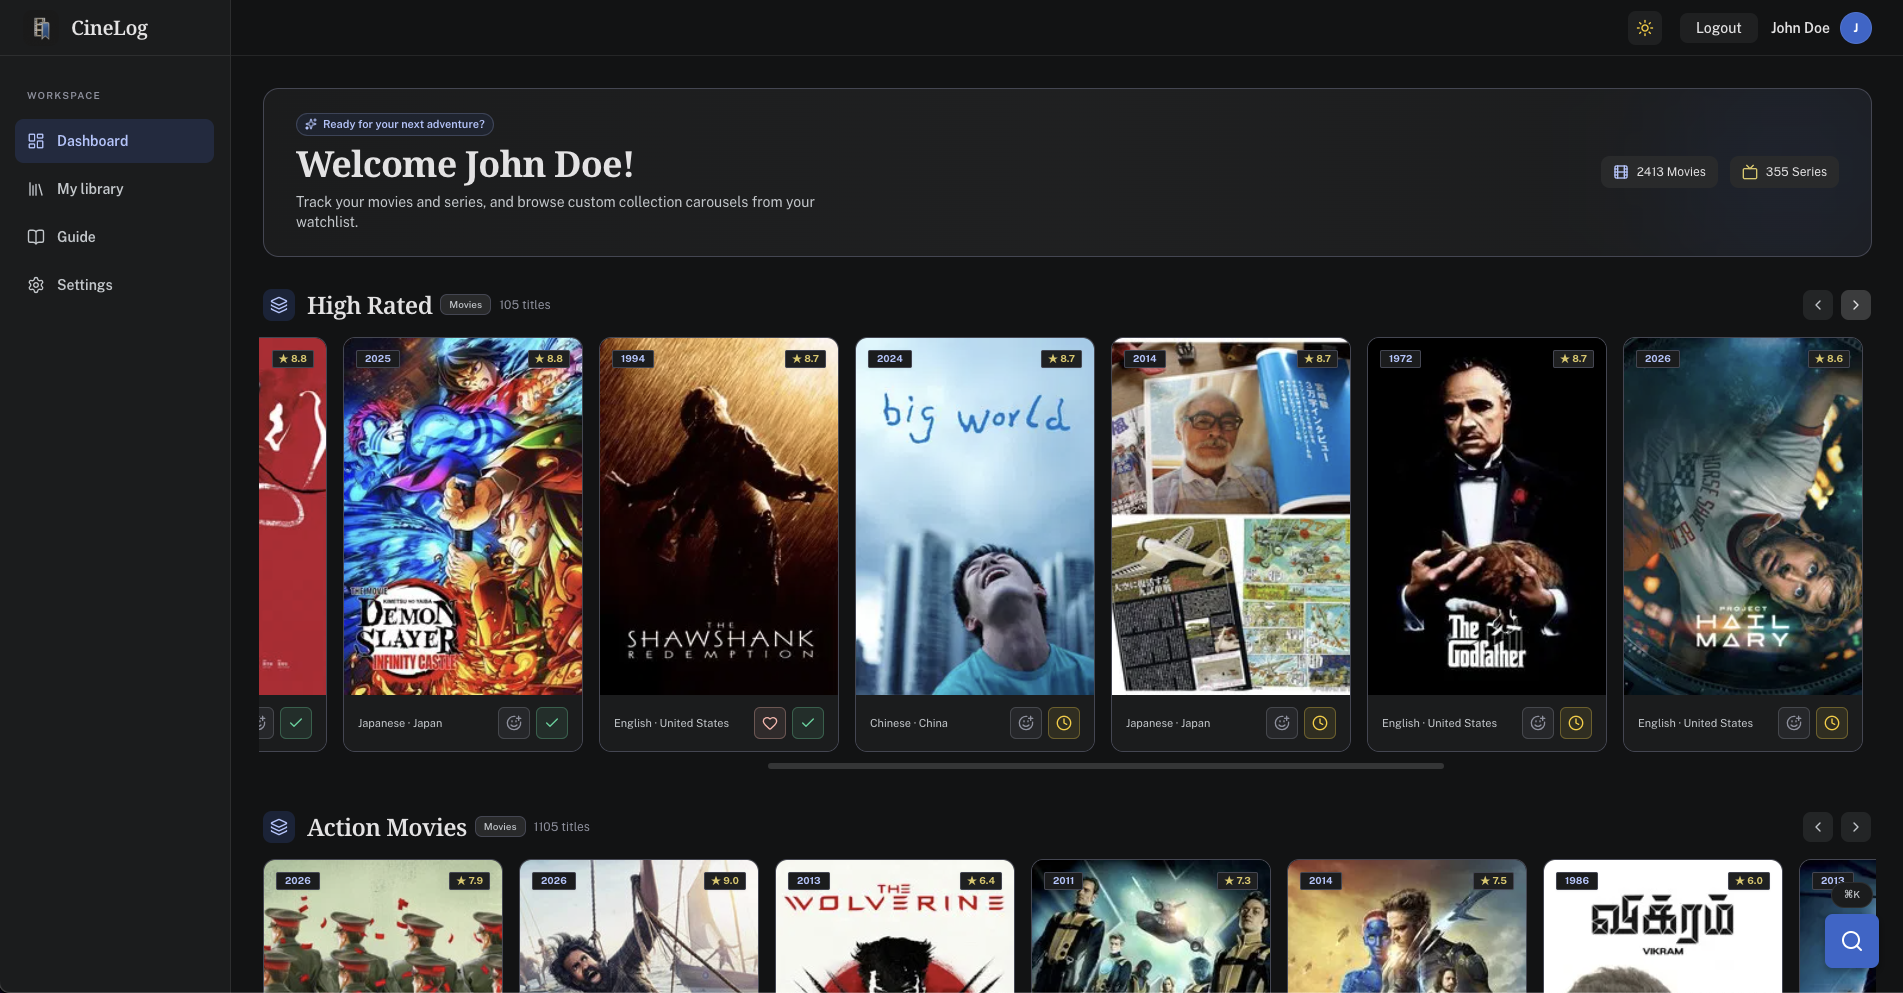Click the 6.4 rating badge on The Wolverine
The width and height of the screenshot is (1903, 993).
981,881
